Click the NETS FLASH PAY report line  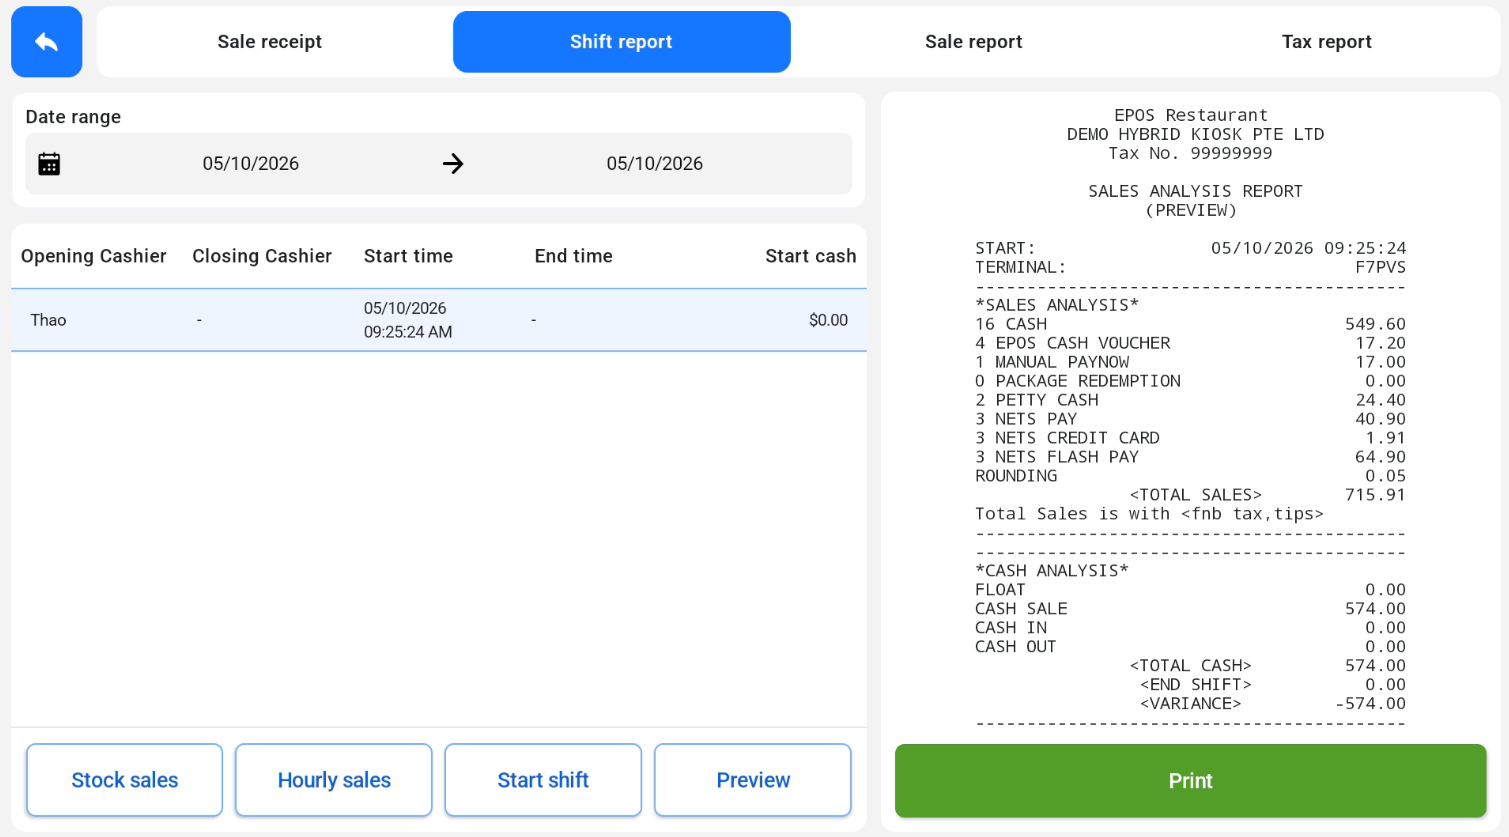[x=1190, y=457]
